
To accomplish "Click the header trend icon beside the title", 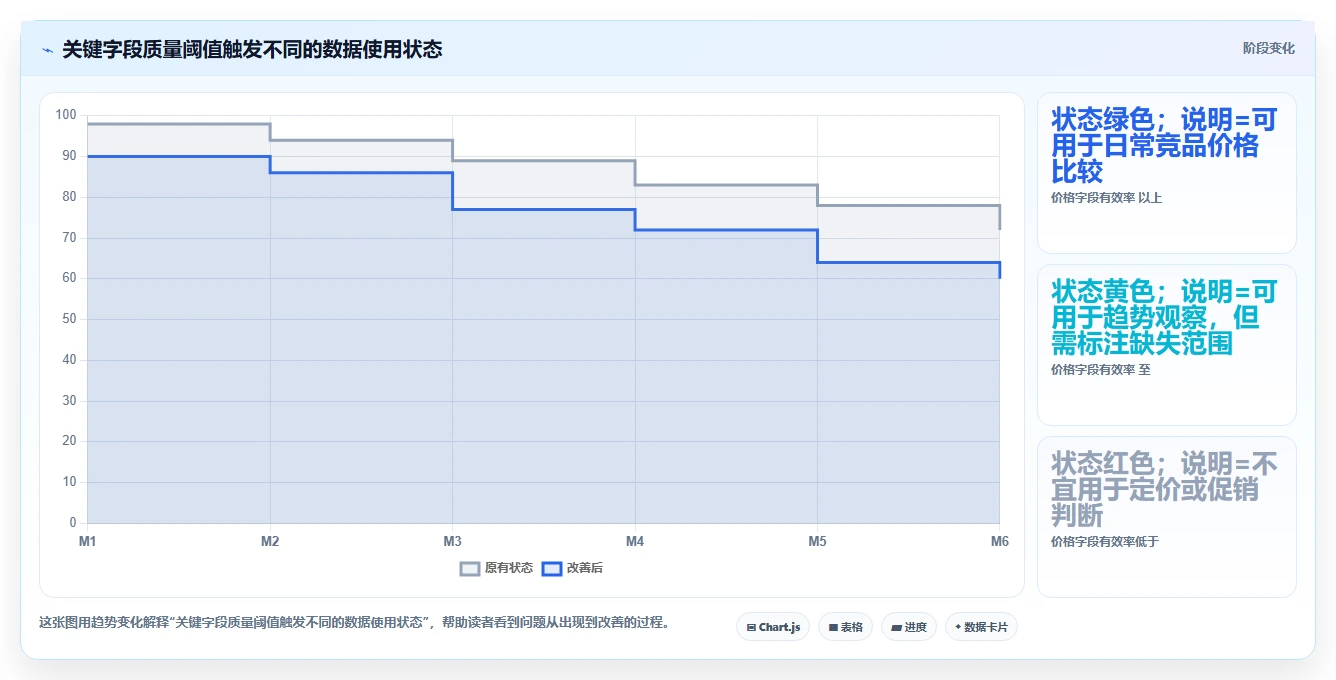I will (47, 49).
